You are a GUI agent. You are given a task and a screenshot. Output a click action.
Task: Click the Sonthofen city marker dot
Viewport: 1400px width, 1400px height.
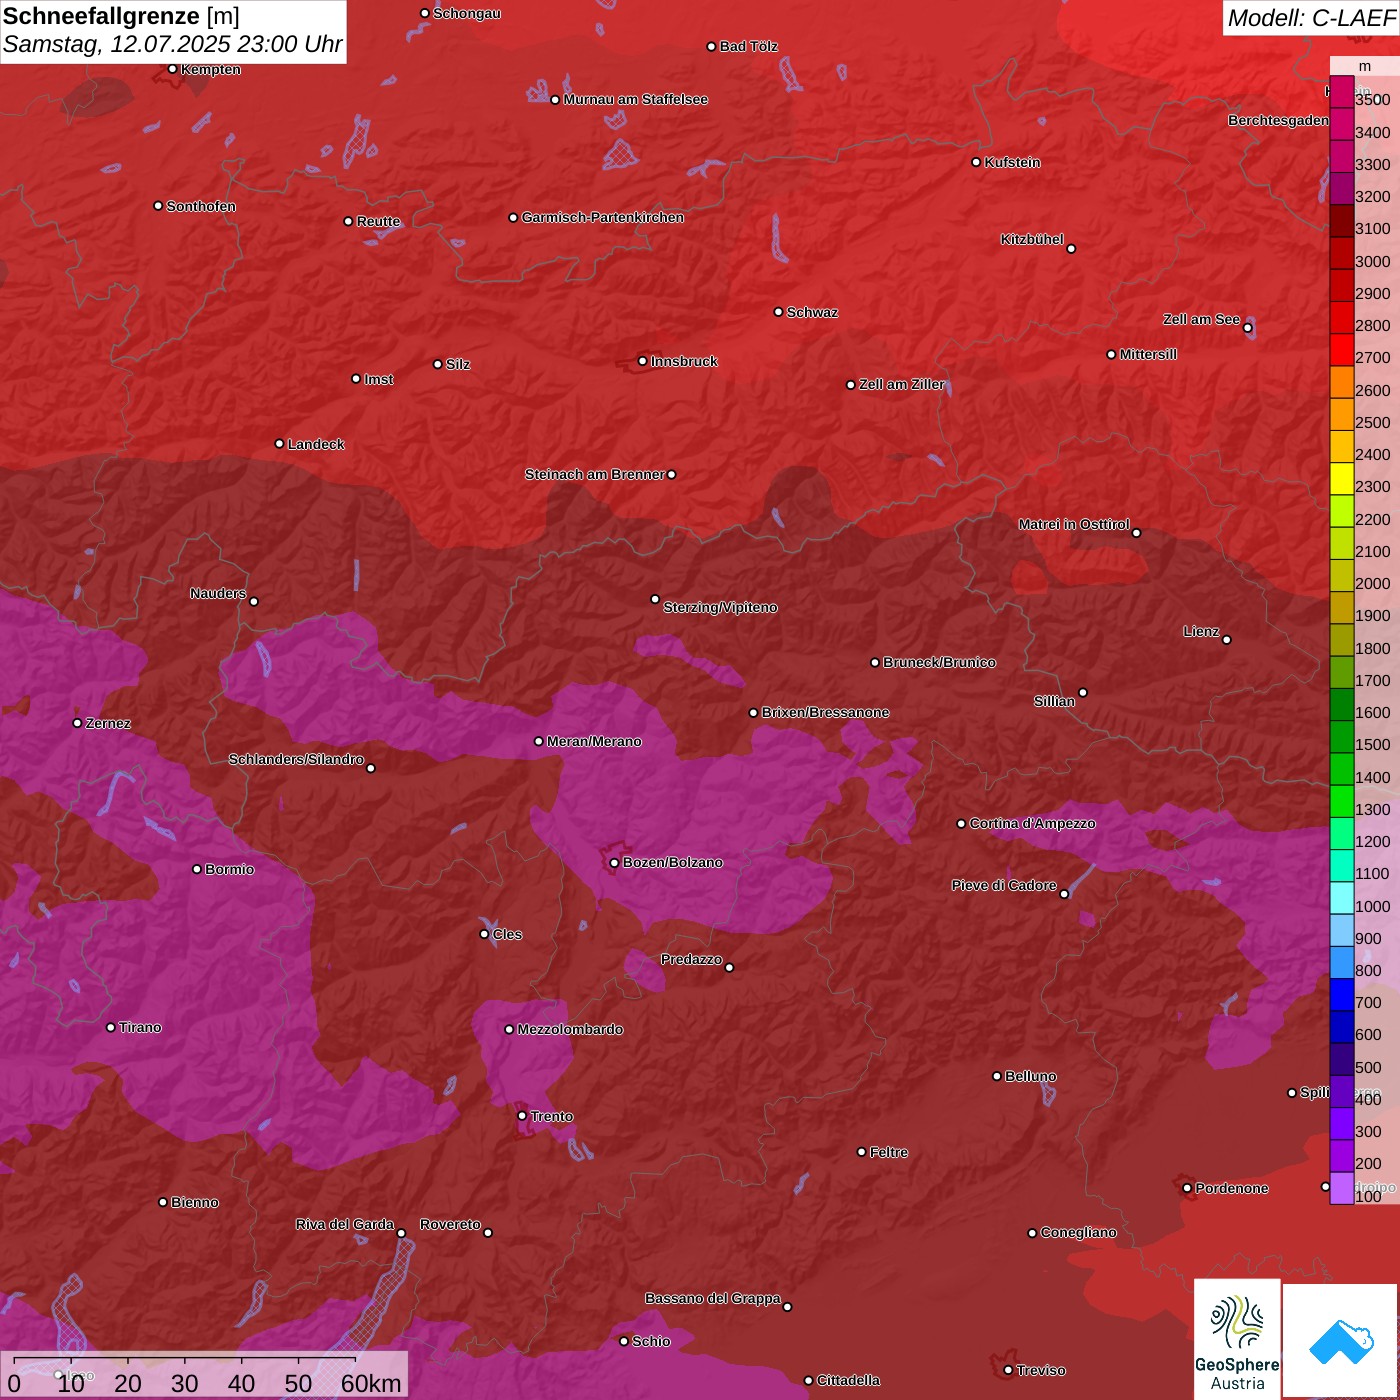pos(158,206)
